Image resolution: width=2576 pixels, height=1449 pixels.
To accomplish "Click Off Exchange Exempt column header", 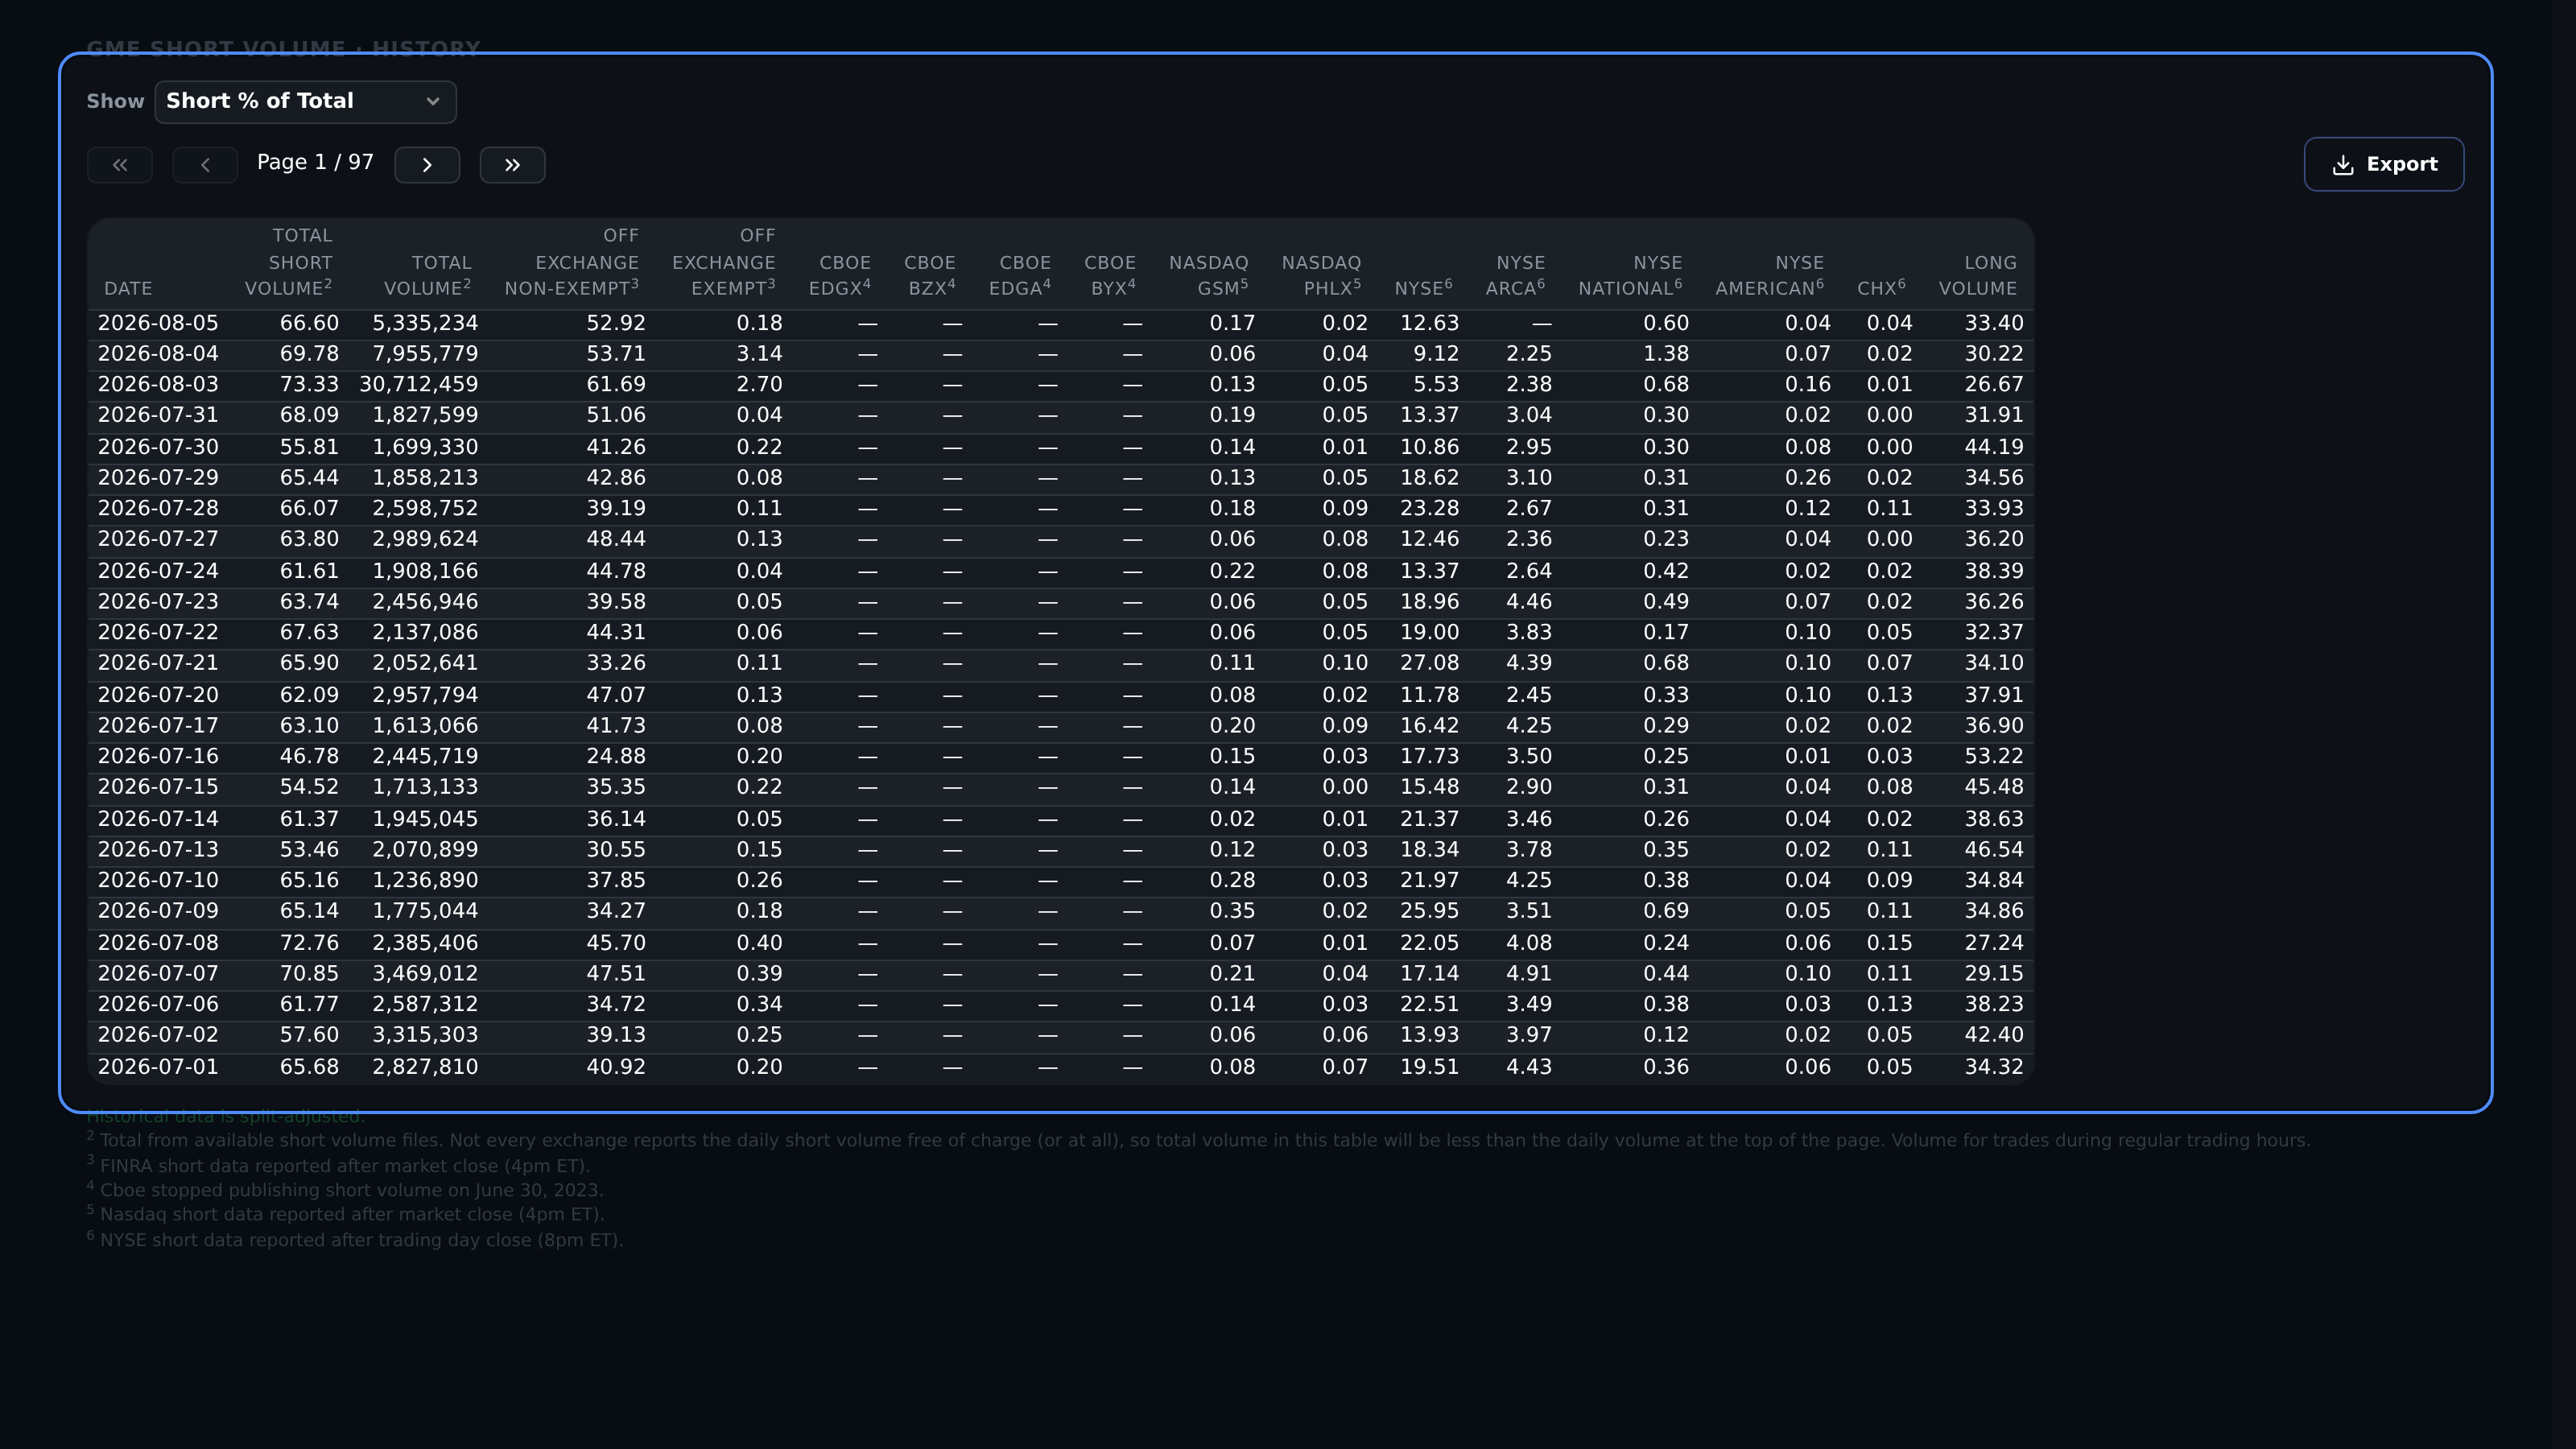I will coord(724,263).
